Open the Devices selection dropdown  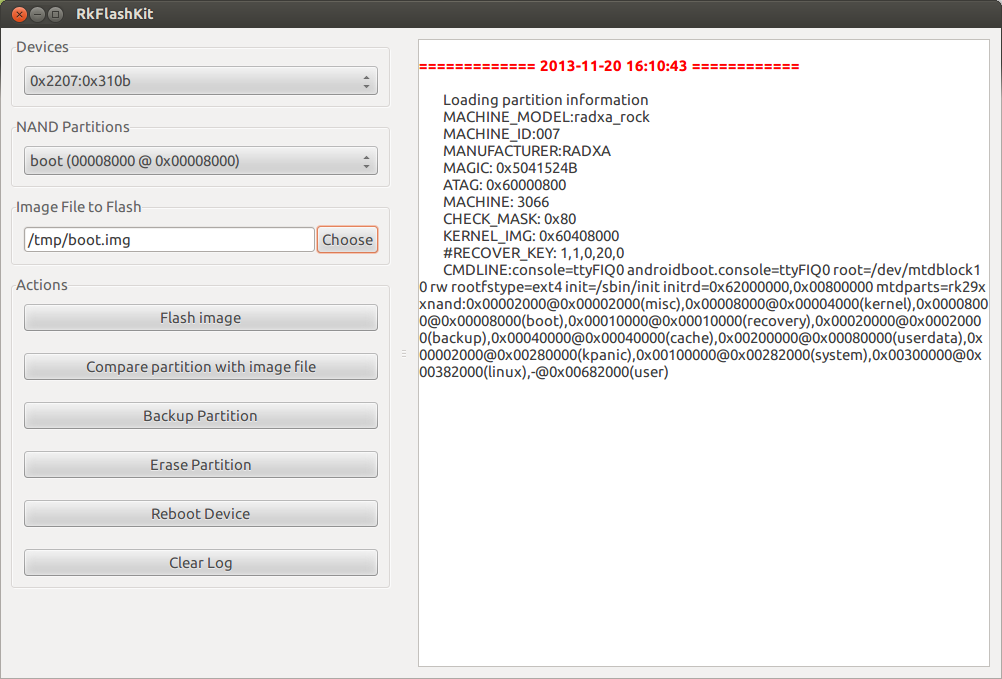[200, 80]
